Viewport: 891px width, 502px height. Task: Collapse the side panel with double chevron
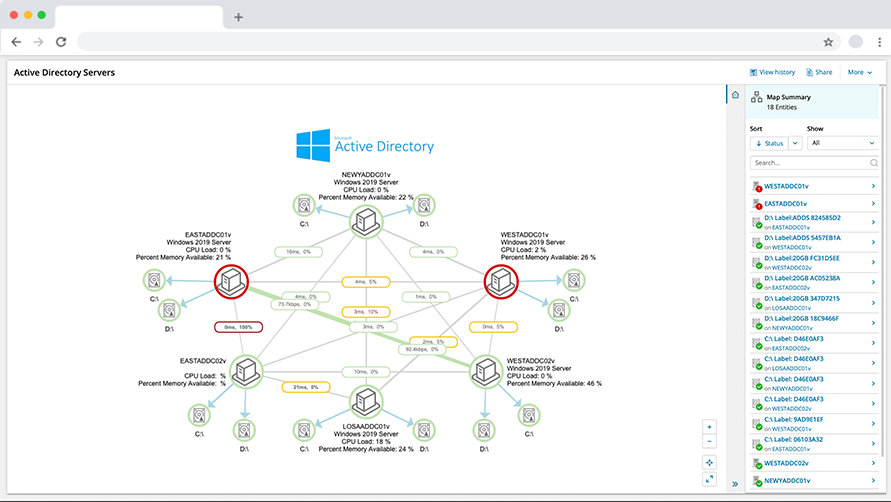tap(735, 484)
